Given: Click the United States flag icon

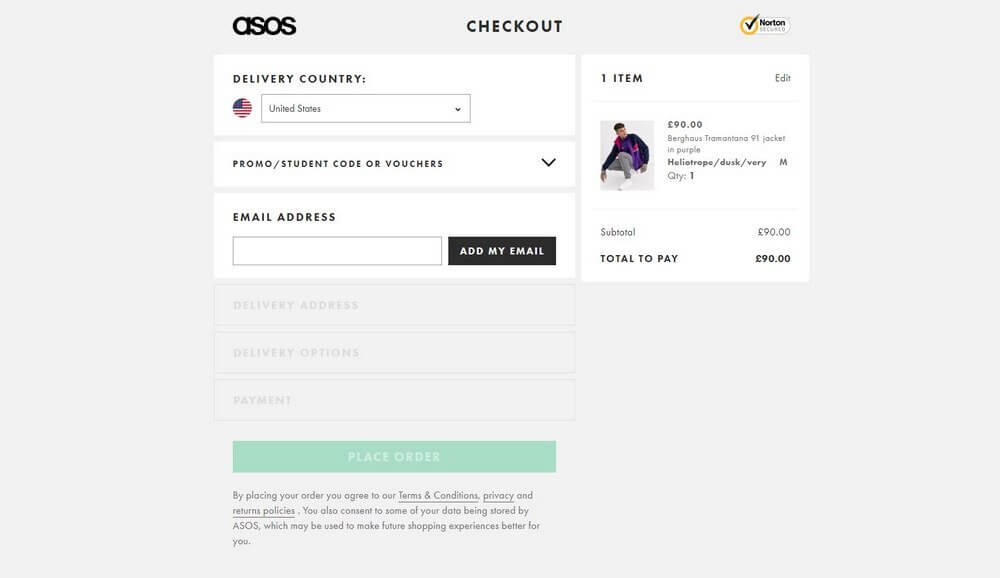Looking at the screenshot, I should pos(242,106).
